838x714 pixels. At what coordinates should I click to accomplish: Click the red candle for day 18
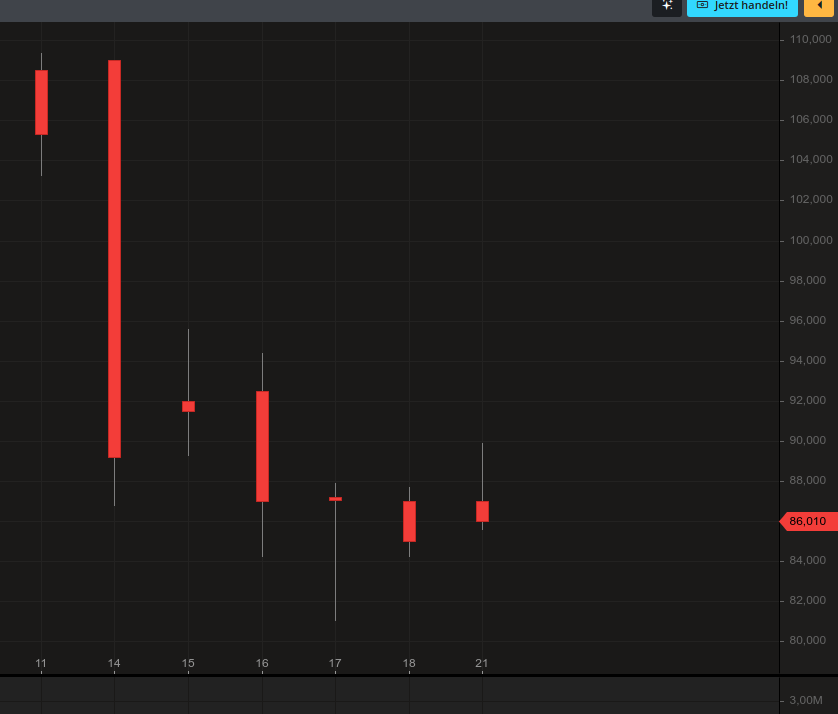[409, 521]
